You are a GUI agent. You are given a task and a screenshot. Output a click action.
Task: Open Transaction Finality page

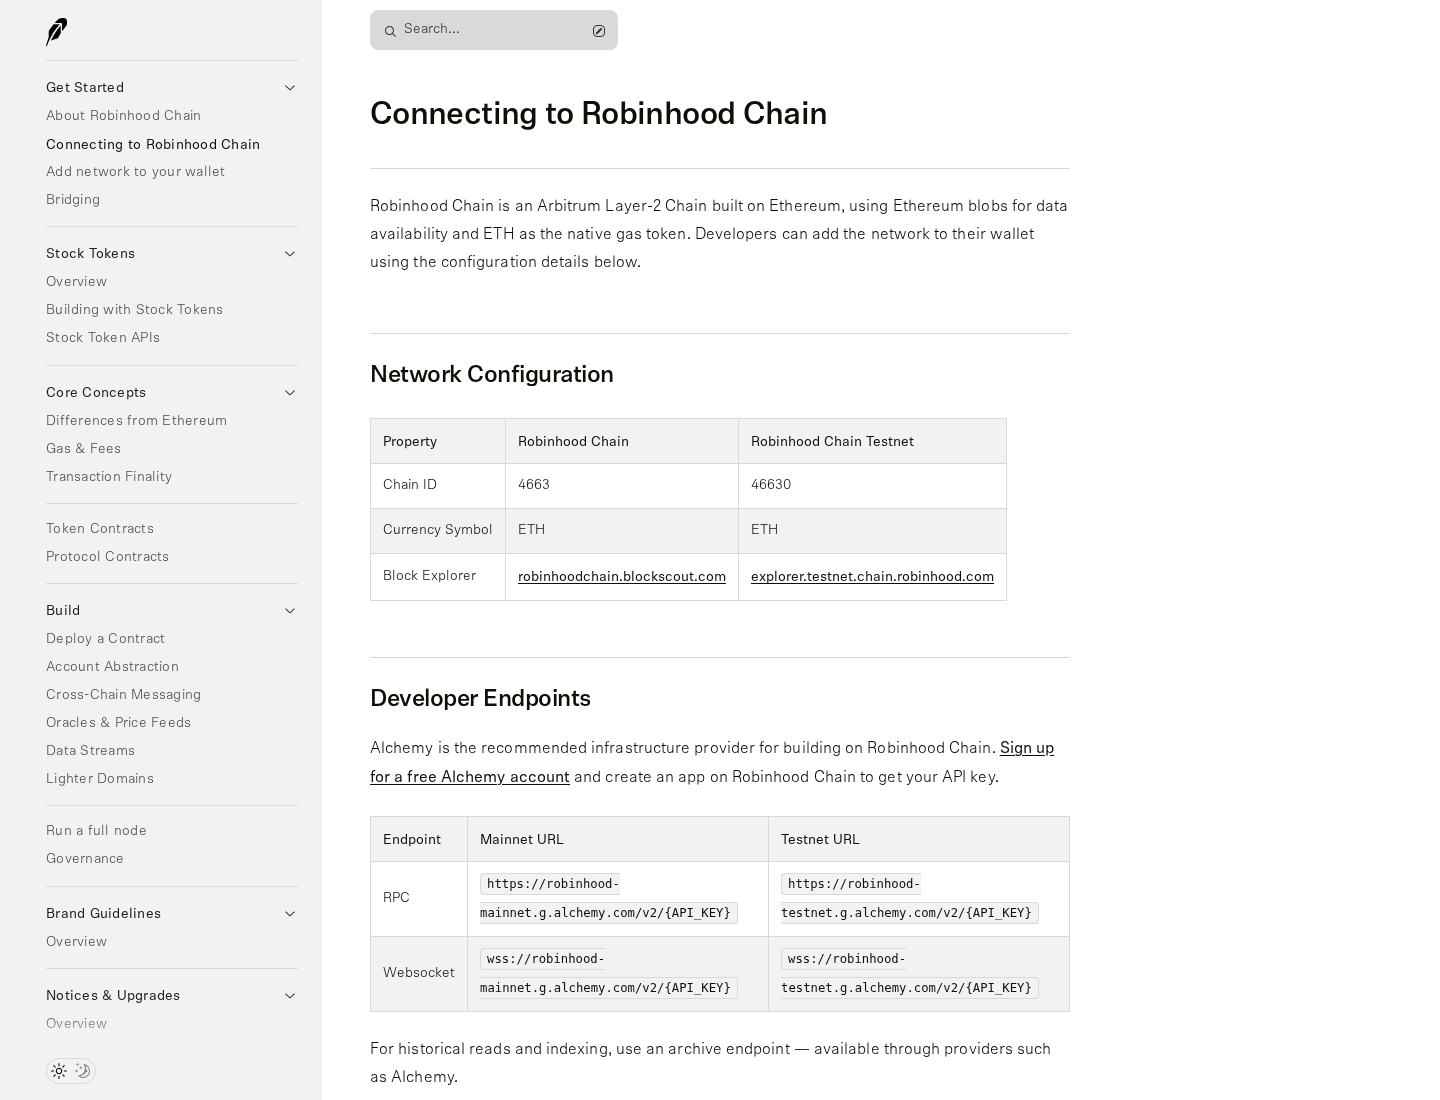(x=109, y=477)
